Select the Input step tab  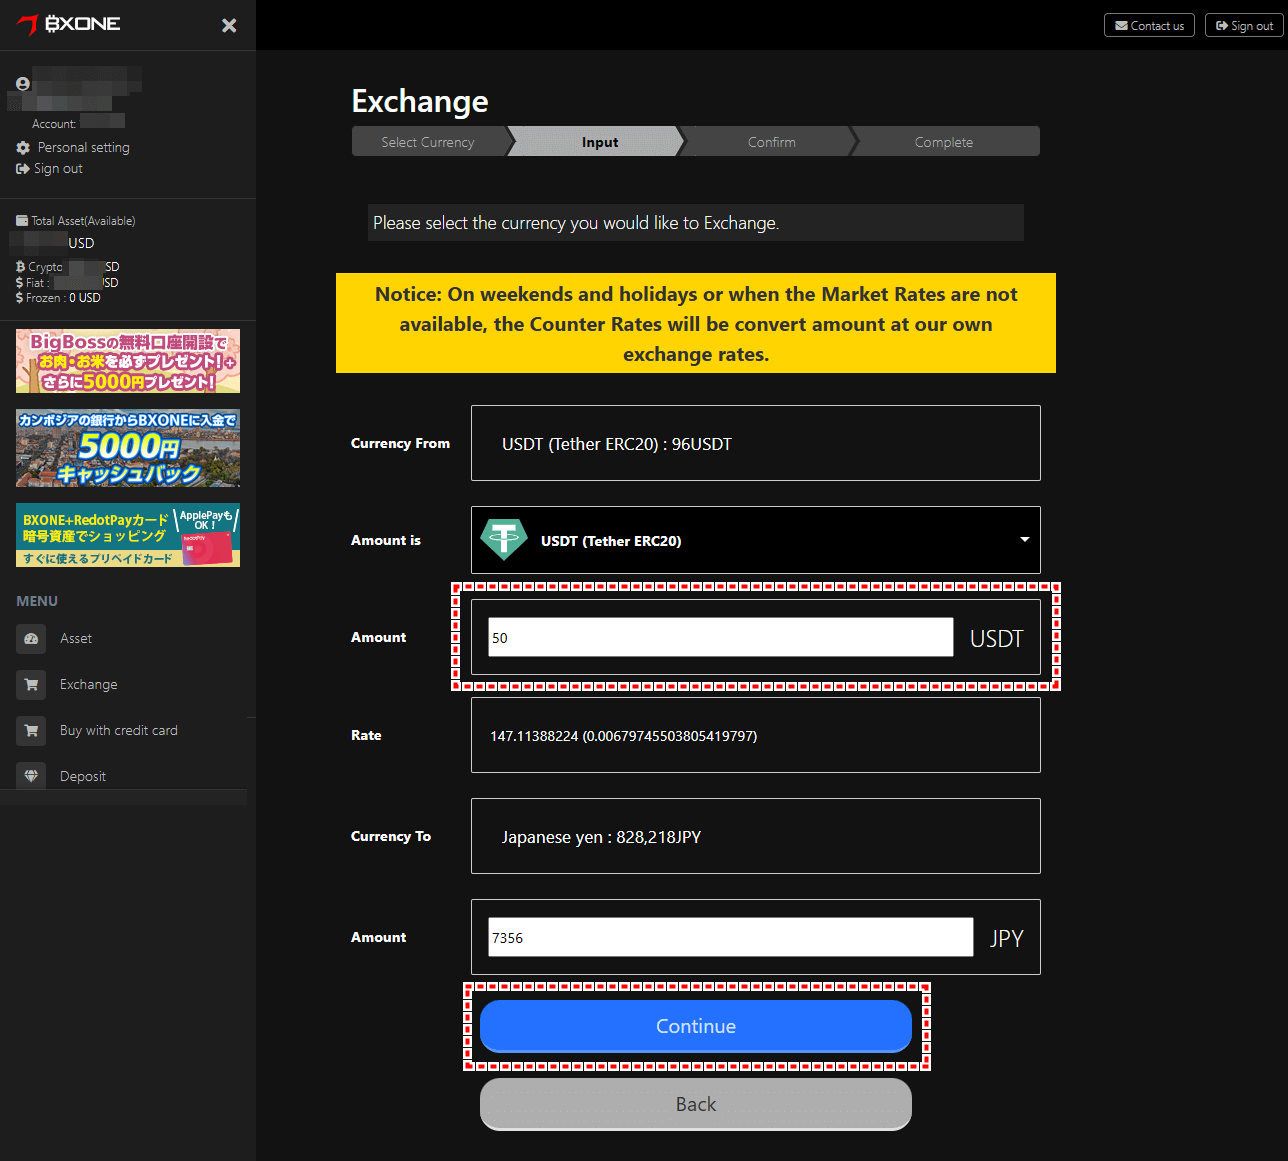pyautogui.click(x=600, y=142)
